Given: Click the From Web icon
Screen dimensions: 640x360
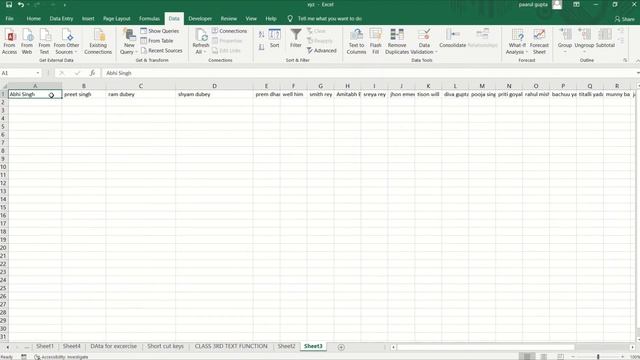Looking at the screenshot, I should coord(27,41).
